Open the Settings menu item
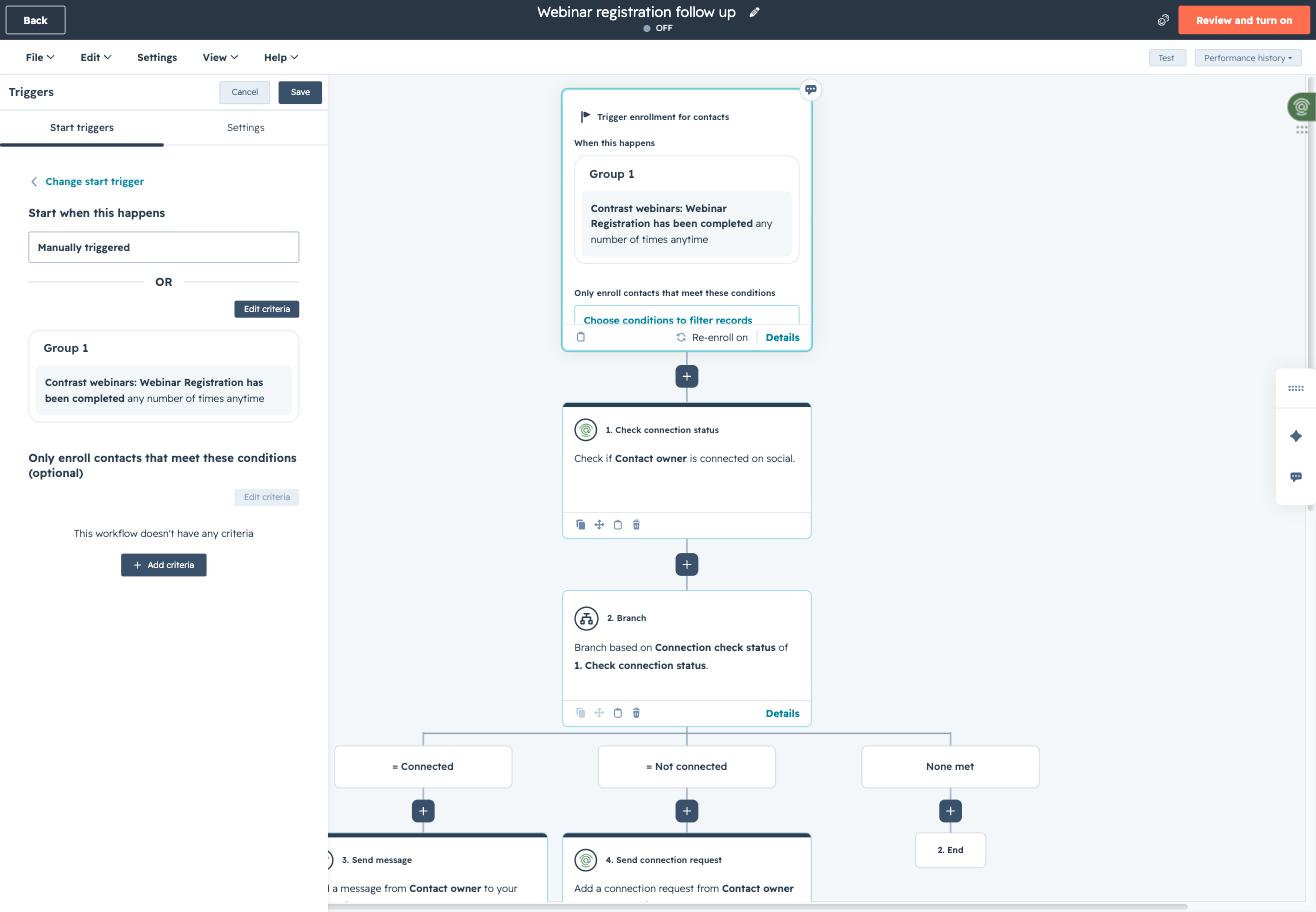The image size is (1316, 912). coord(157,57)
